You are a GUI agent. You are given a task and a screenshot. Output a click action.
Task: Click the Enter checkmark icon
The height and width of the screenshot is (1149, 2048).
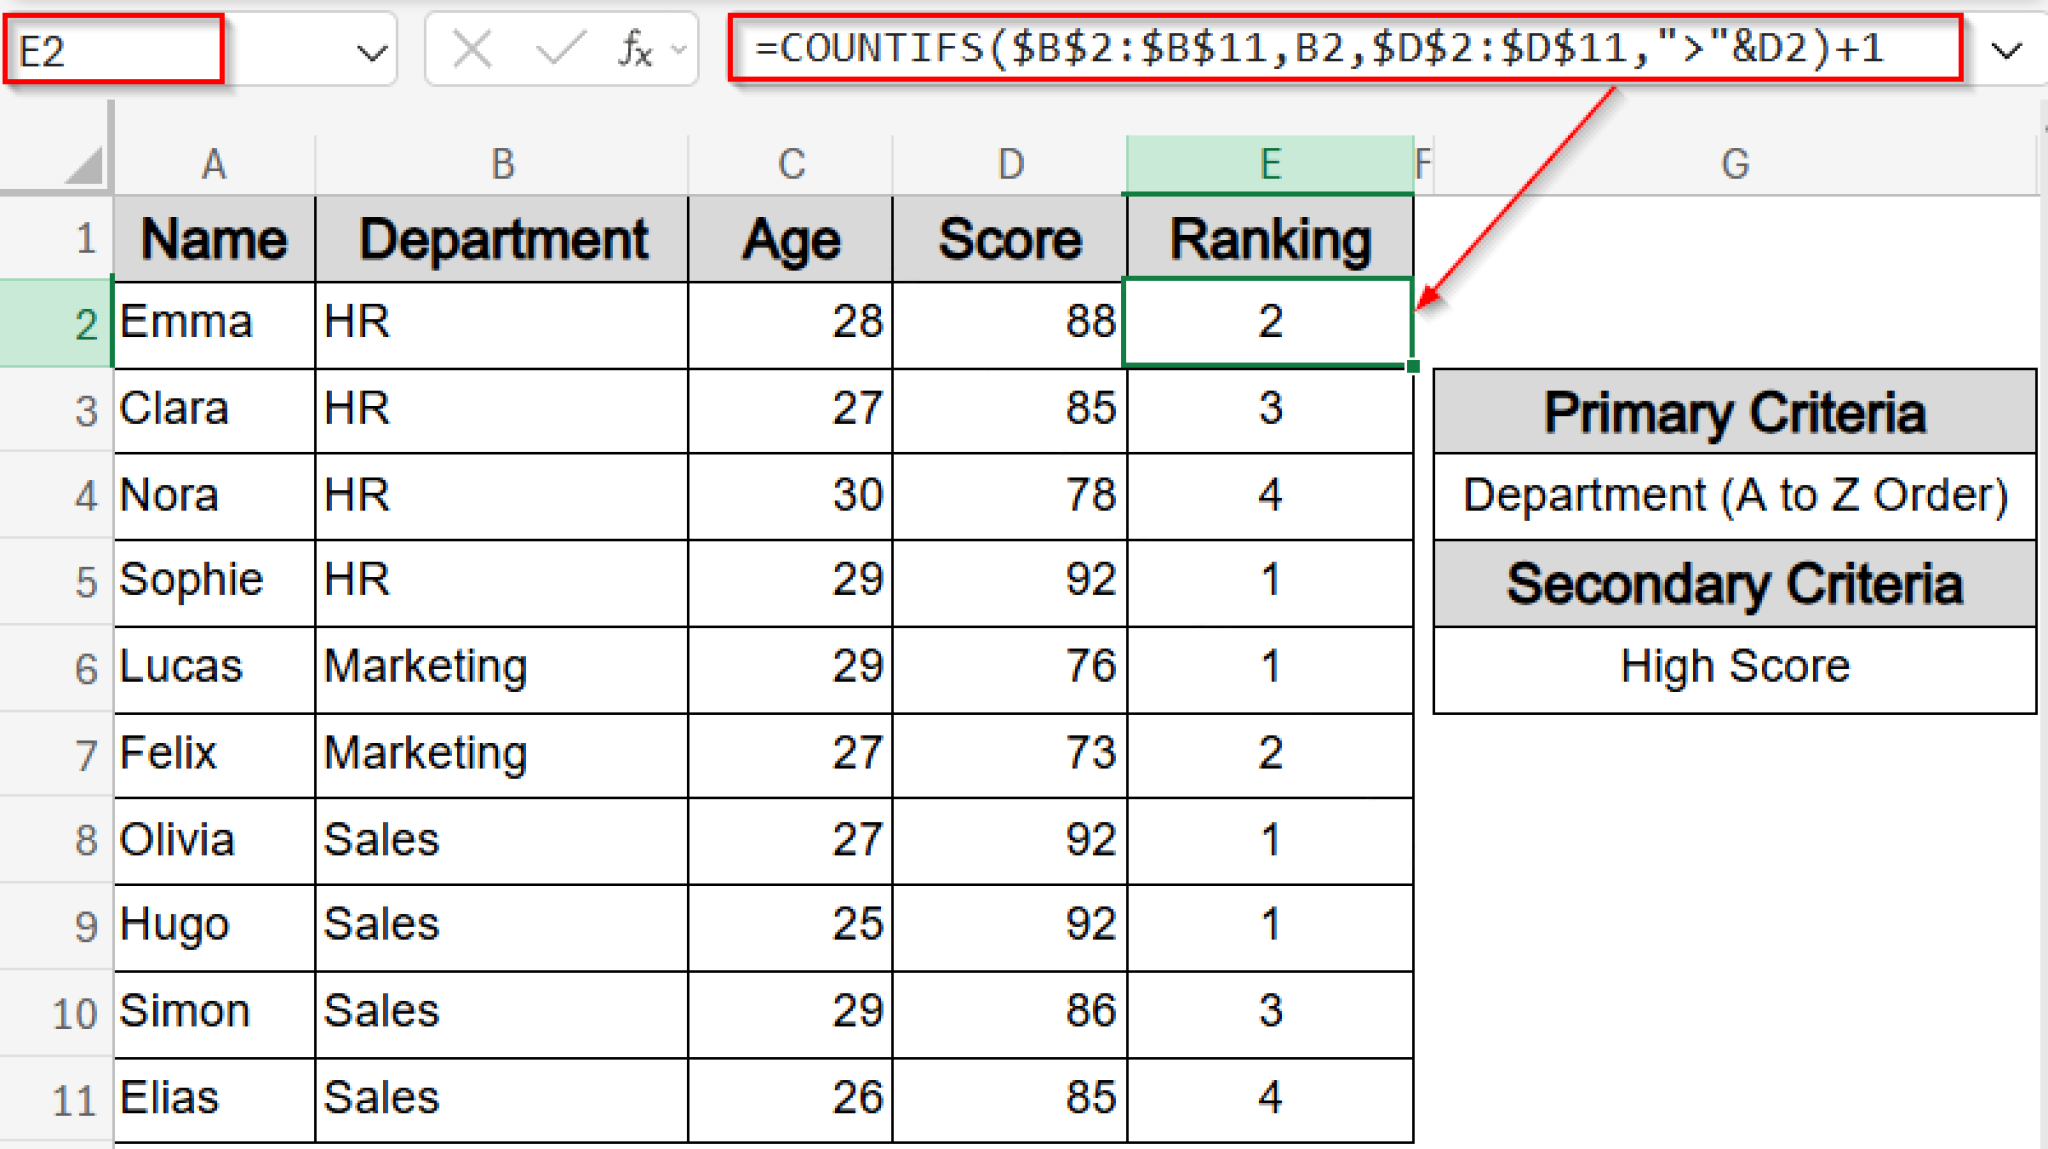[562, 48]
